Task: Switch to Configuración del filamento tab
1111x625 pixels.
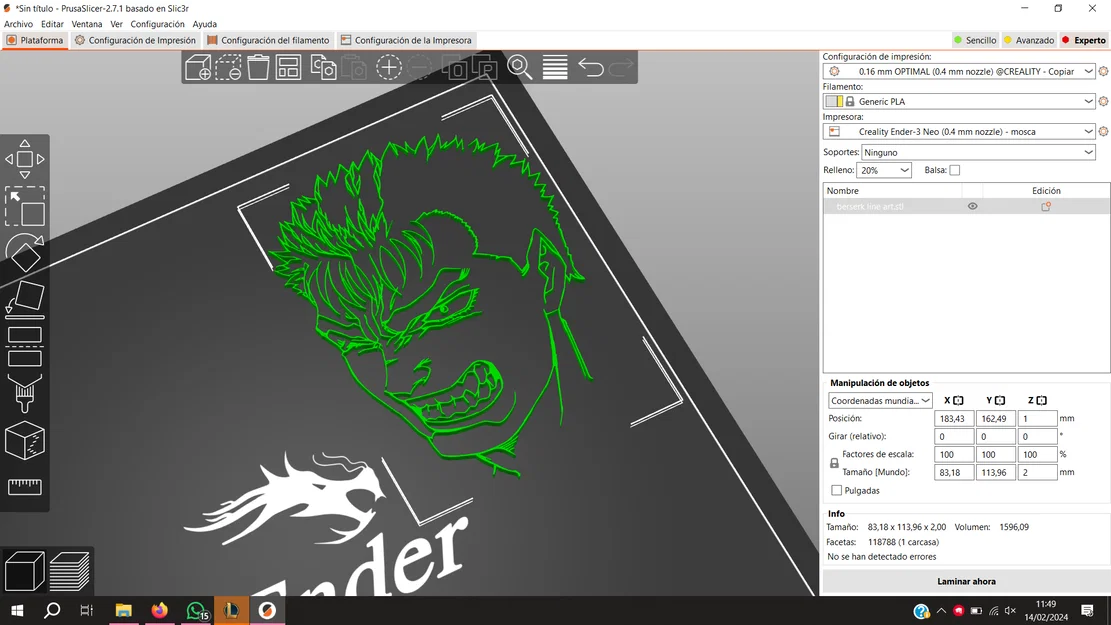Action: (268, 40)
